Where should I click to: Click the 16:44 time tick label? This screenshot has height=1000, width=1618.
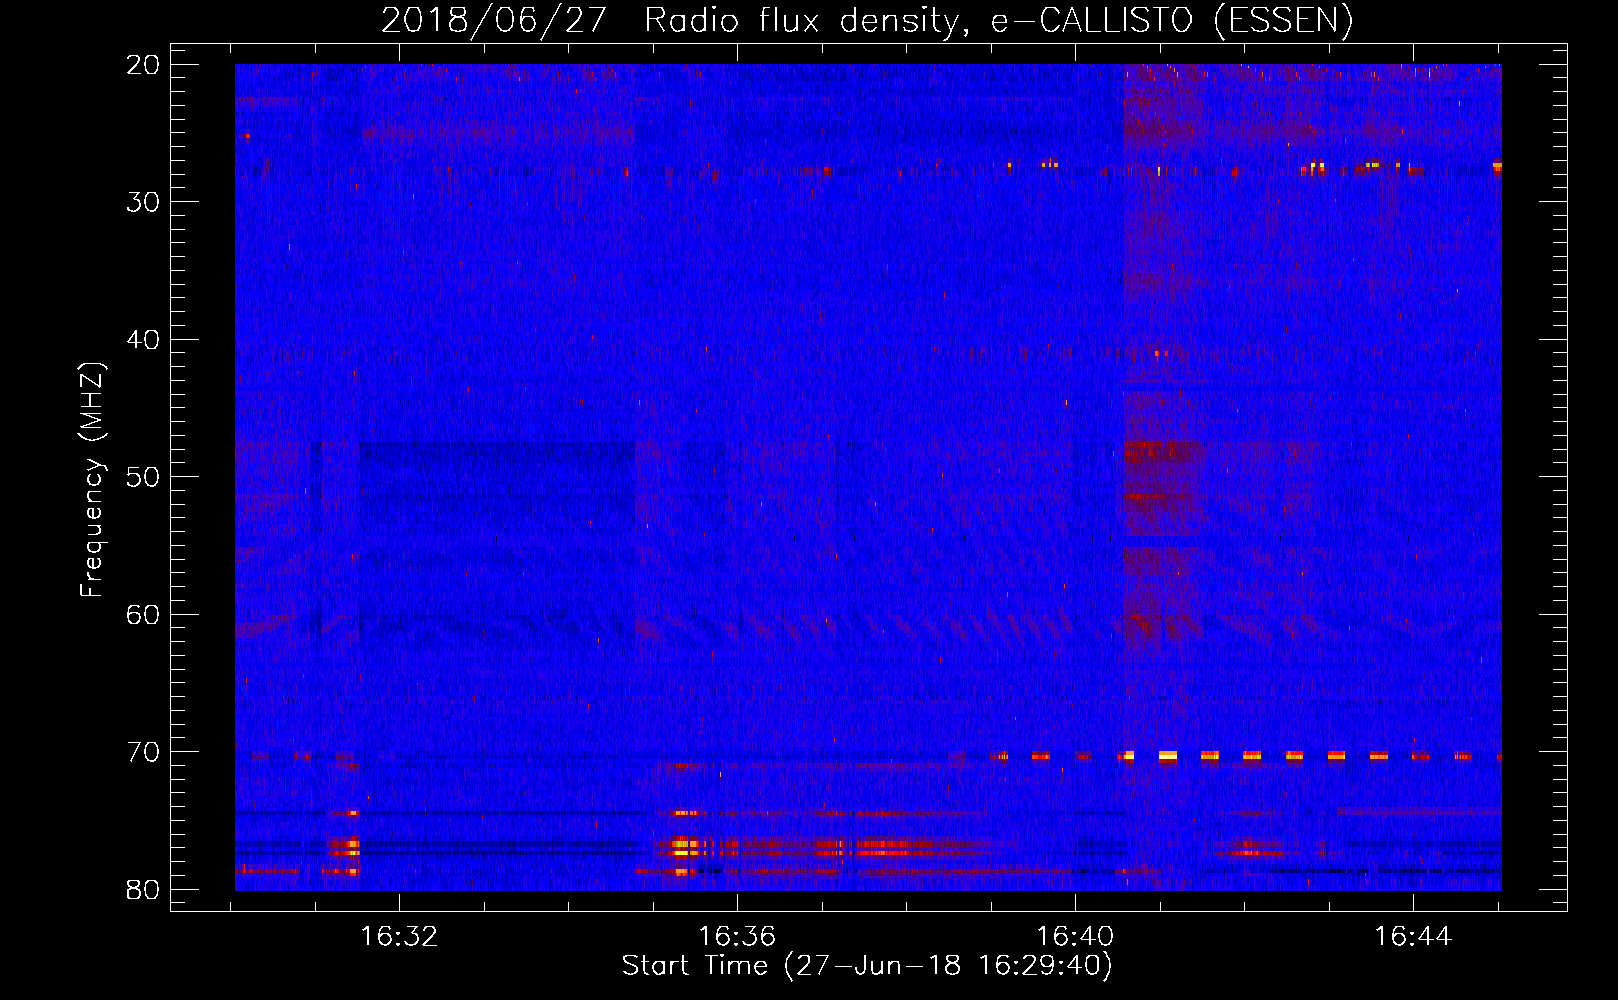[x=1413, y=937]
